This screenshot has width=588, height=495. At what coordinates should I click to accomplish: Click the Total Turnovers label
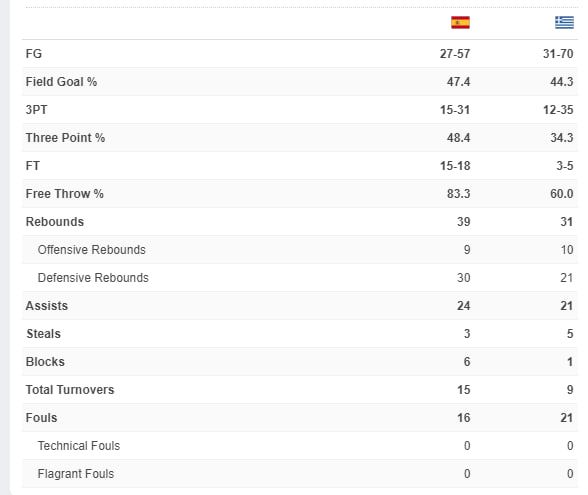point(70,390)
